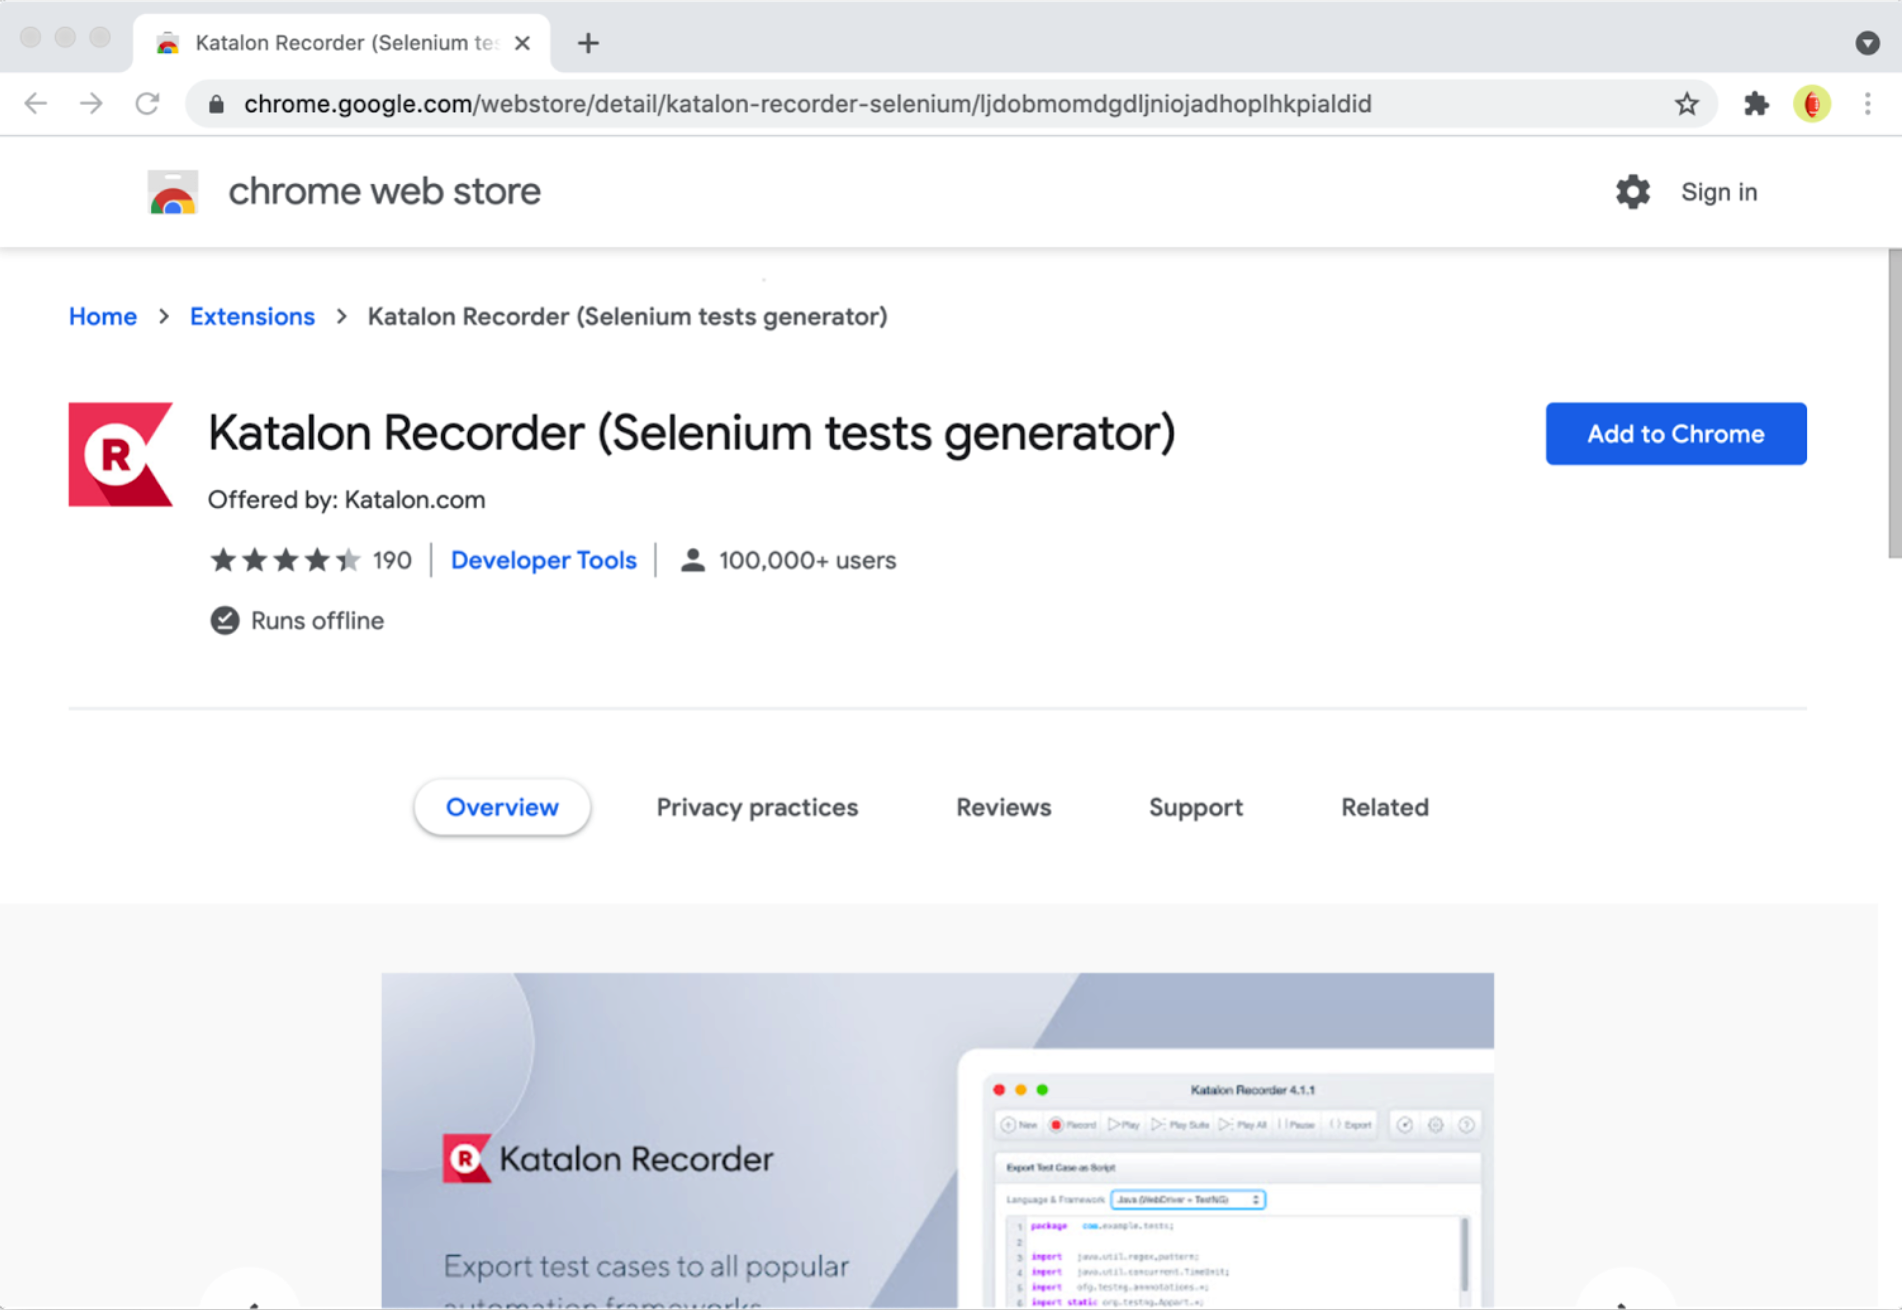Open the Support tab
Viewport: 1902px width, 1310px height.
1195,807
